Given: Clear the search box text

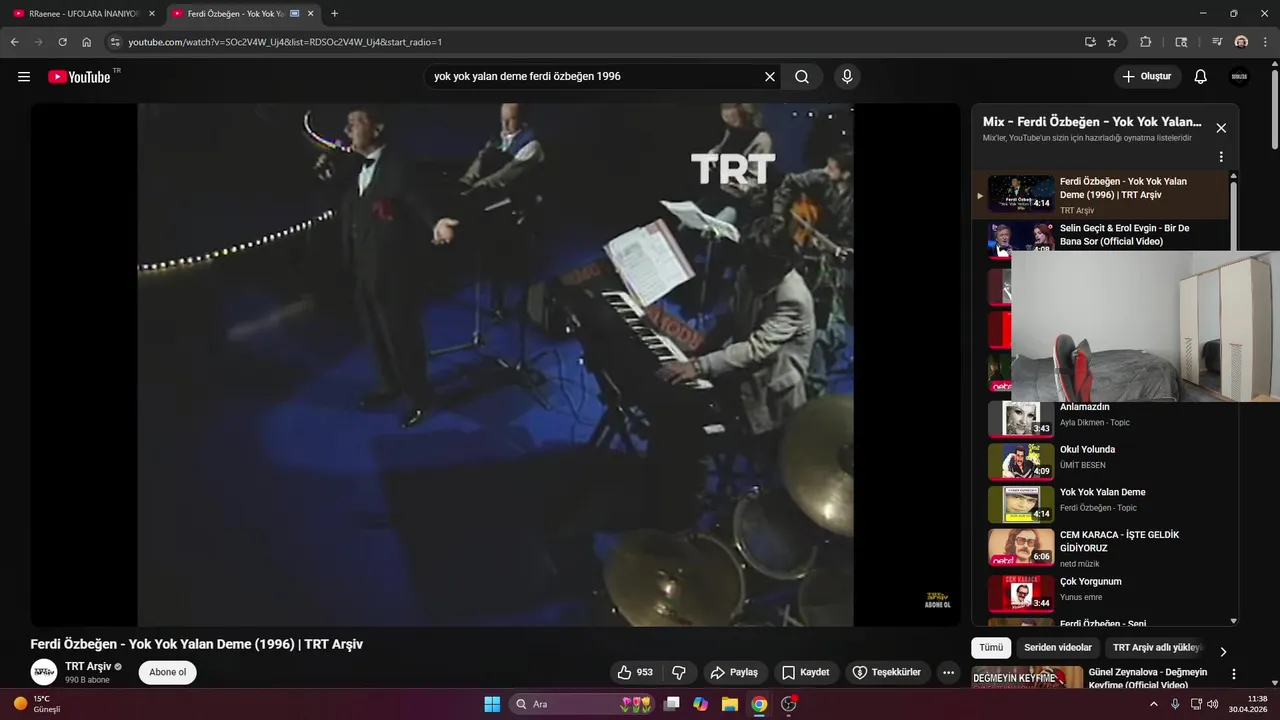Looking at the screenshot, I should [770, 77].
